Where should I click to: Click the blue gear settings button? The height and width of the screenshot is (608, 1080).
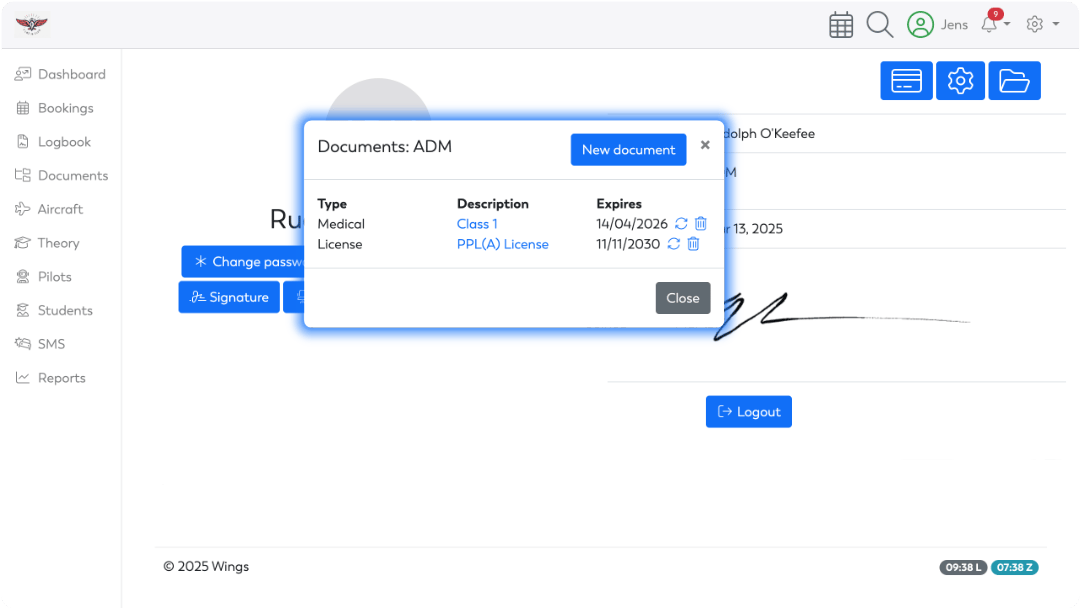click(x=960, y=81)
